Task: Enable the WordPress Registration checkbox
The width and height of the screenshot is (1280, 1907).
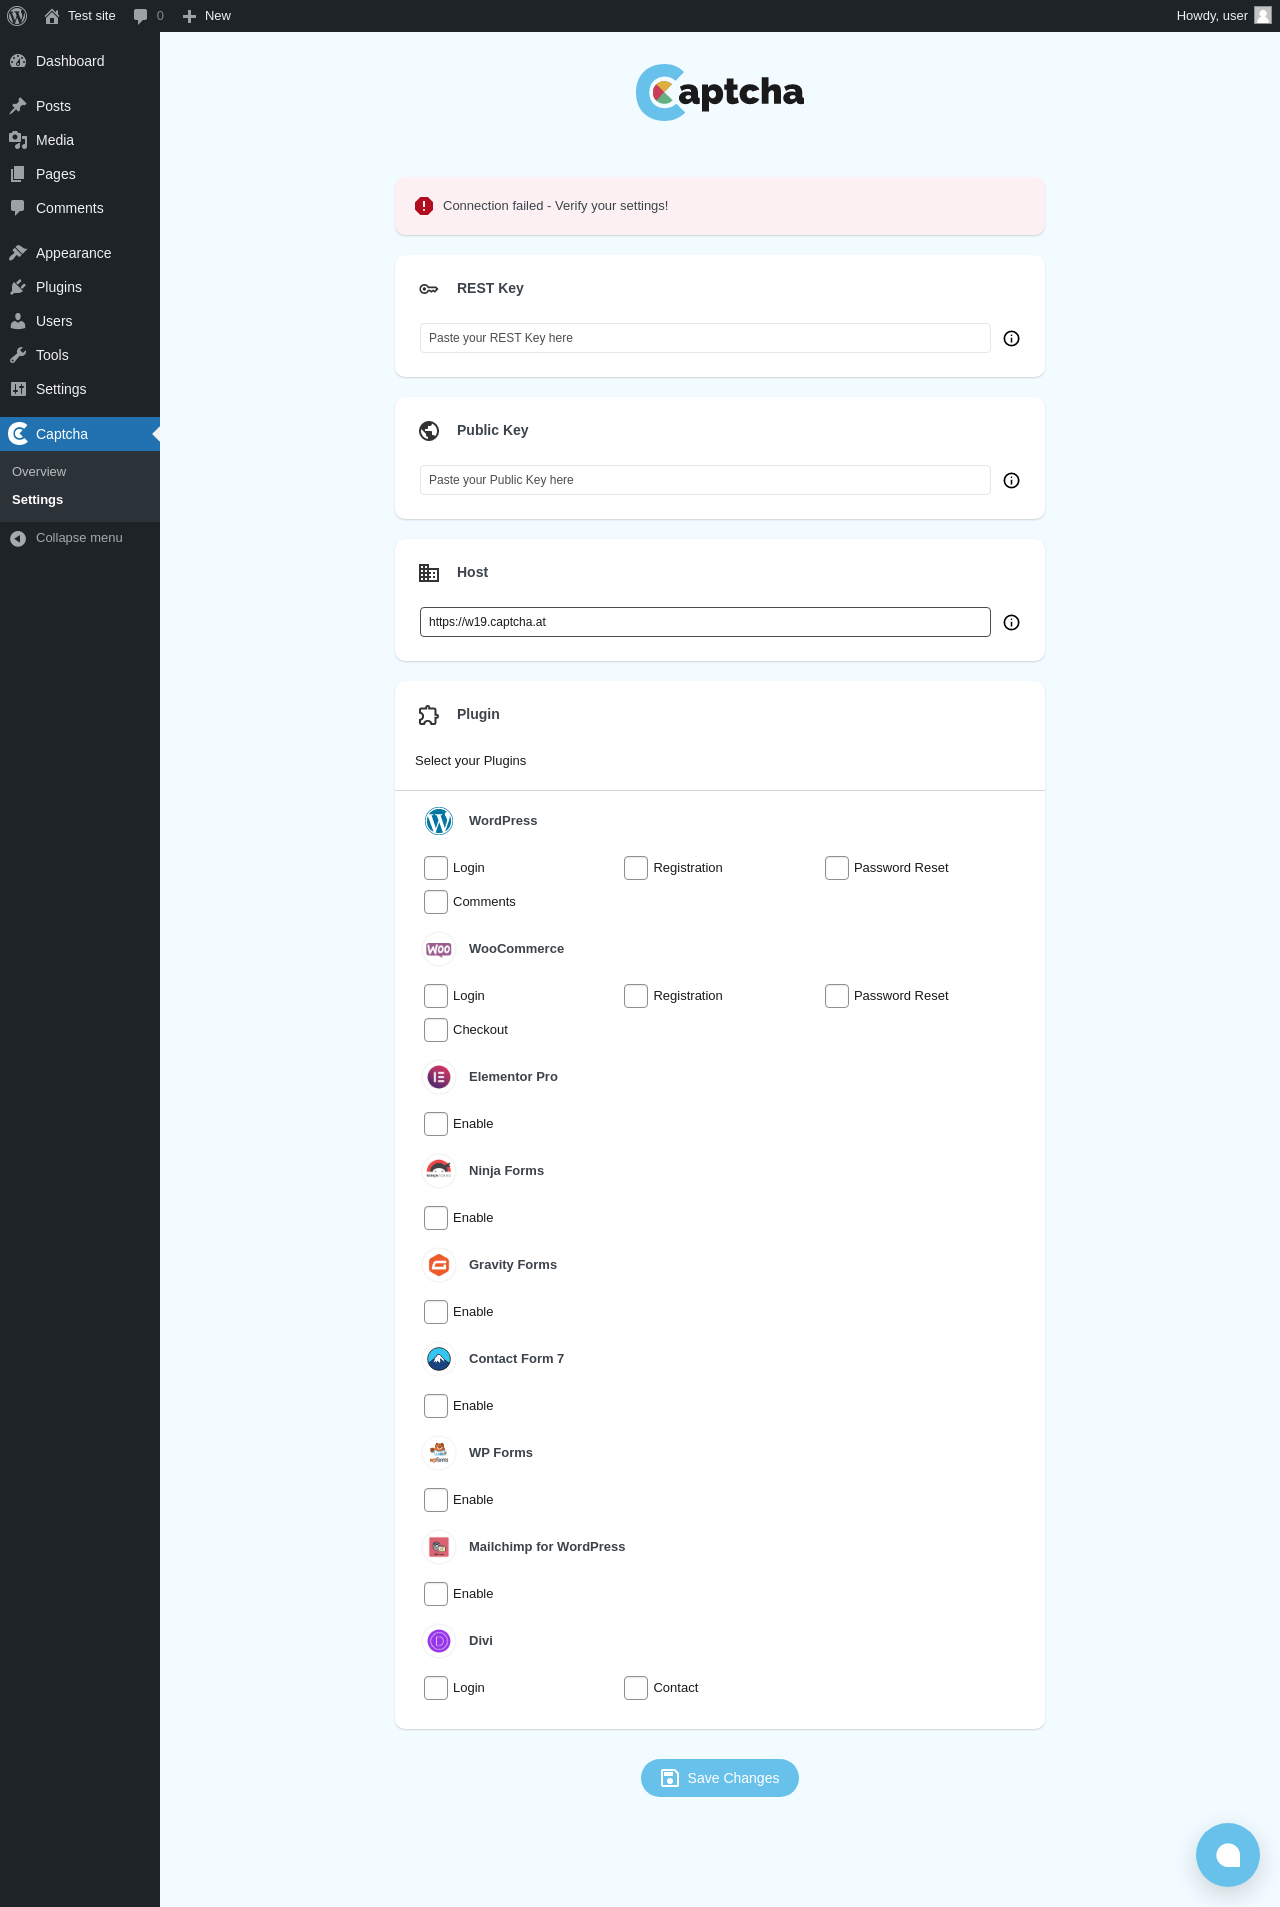Action: (636, 868)
